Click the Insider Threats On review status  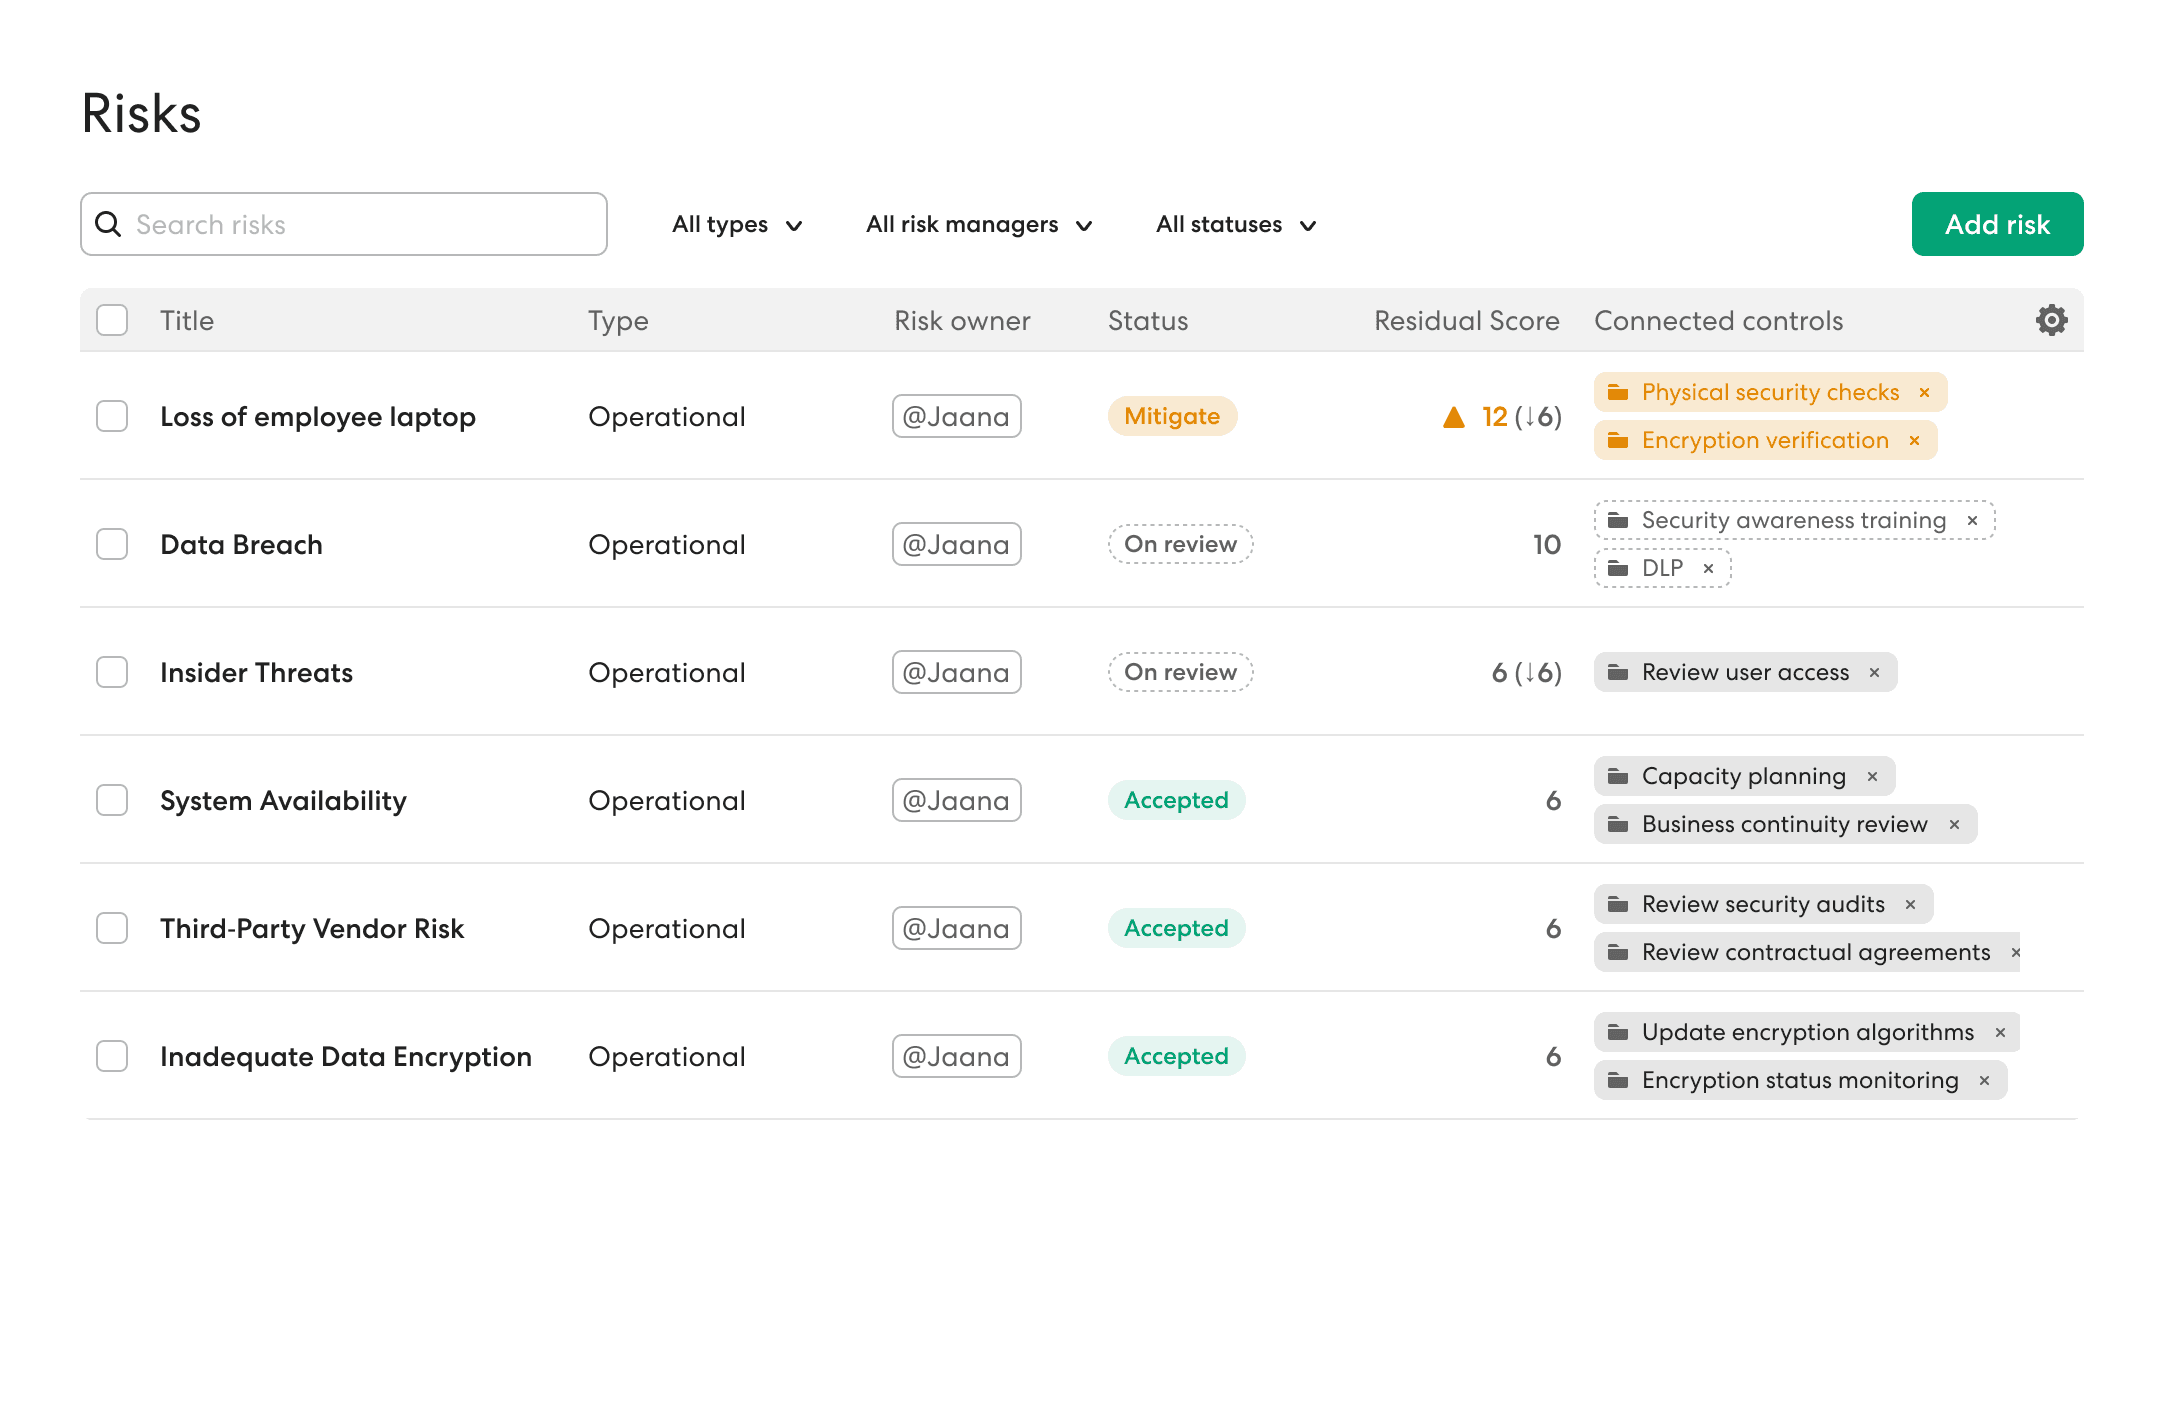(1180, 672)
